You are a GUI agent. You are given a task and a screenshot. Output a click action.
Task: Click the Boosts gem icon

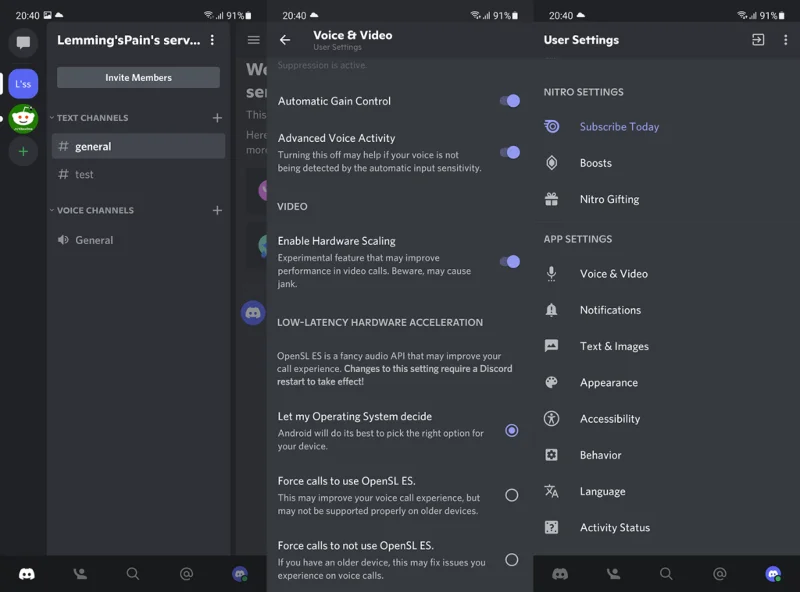[552, 163]
